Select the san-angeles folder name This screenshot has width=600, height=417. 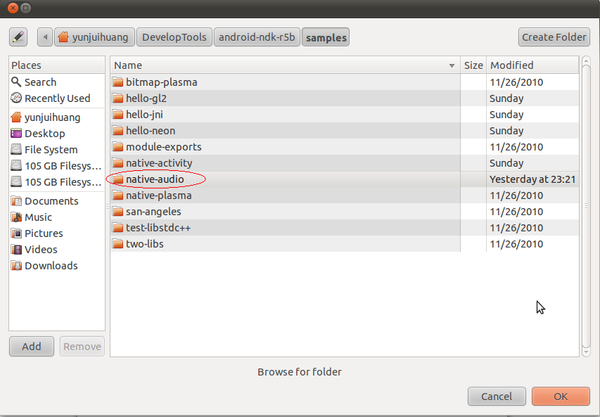click(x=153, y=212)
